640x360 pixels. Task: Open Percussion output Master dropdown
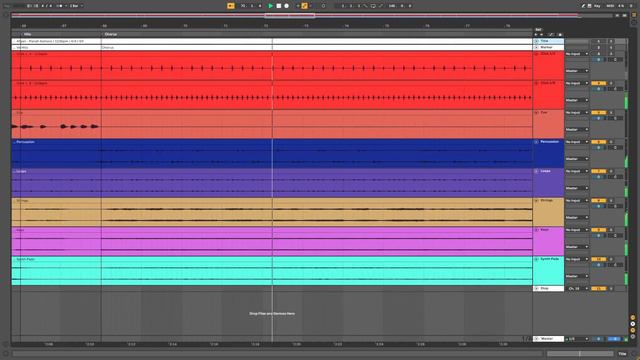[x=577, y=159]
